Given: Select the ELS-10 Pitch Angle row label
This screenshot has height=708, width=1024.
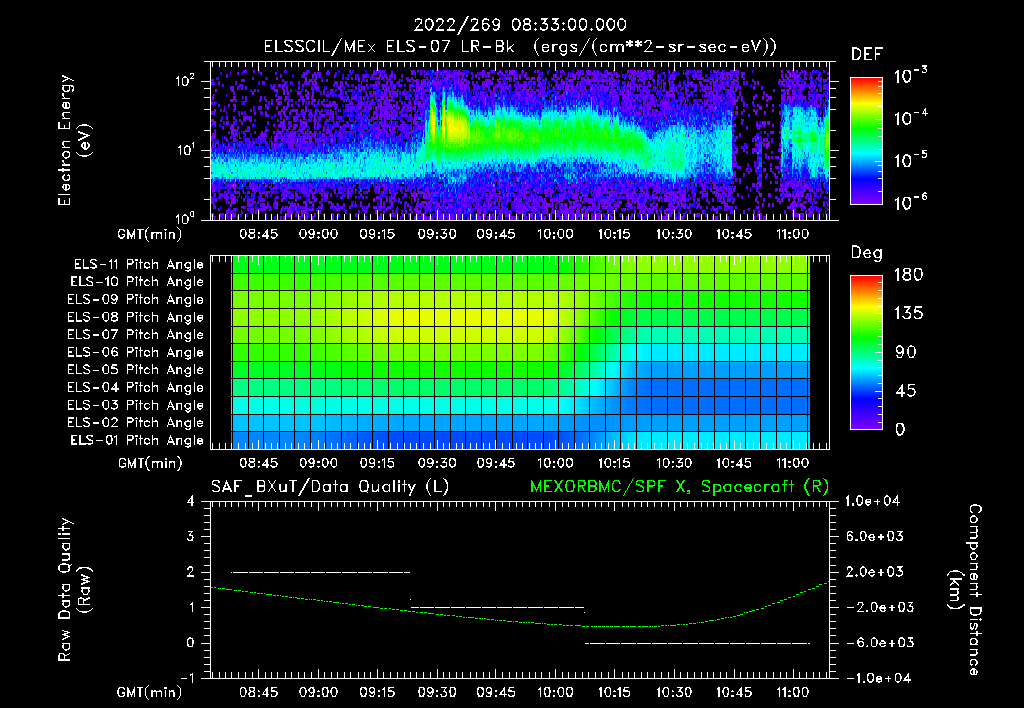Looking at the screenshot, I should click(x=136, y=282).
